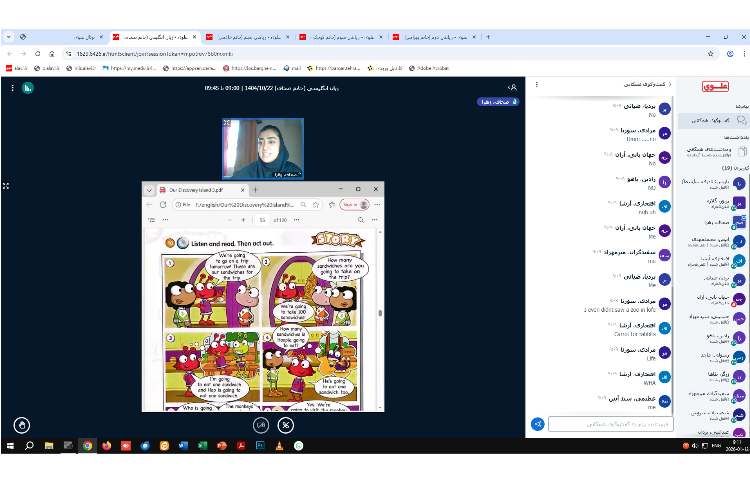The height and width of the screenshot is (480, 750).
Task: Open Firefox from the Windows taskbar
Action: [x=107, y=445]
